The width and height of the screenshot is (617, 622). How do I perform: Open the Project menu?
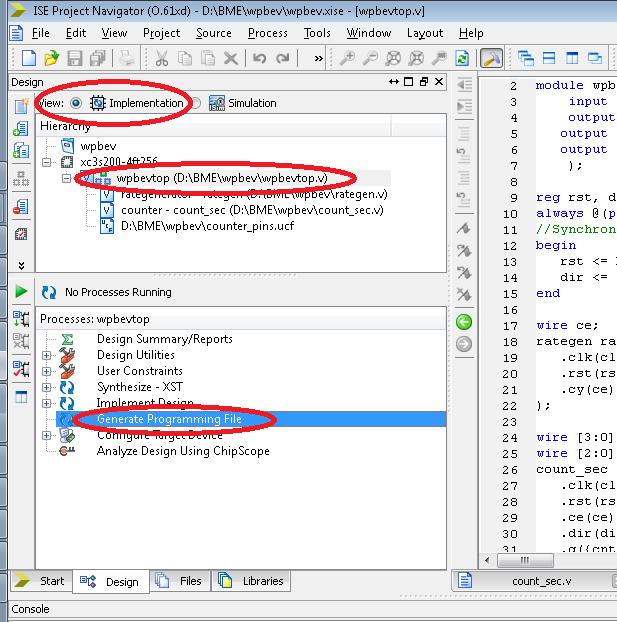(x=161, y=33)
